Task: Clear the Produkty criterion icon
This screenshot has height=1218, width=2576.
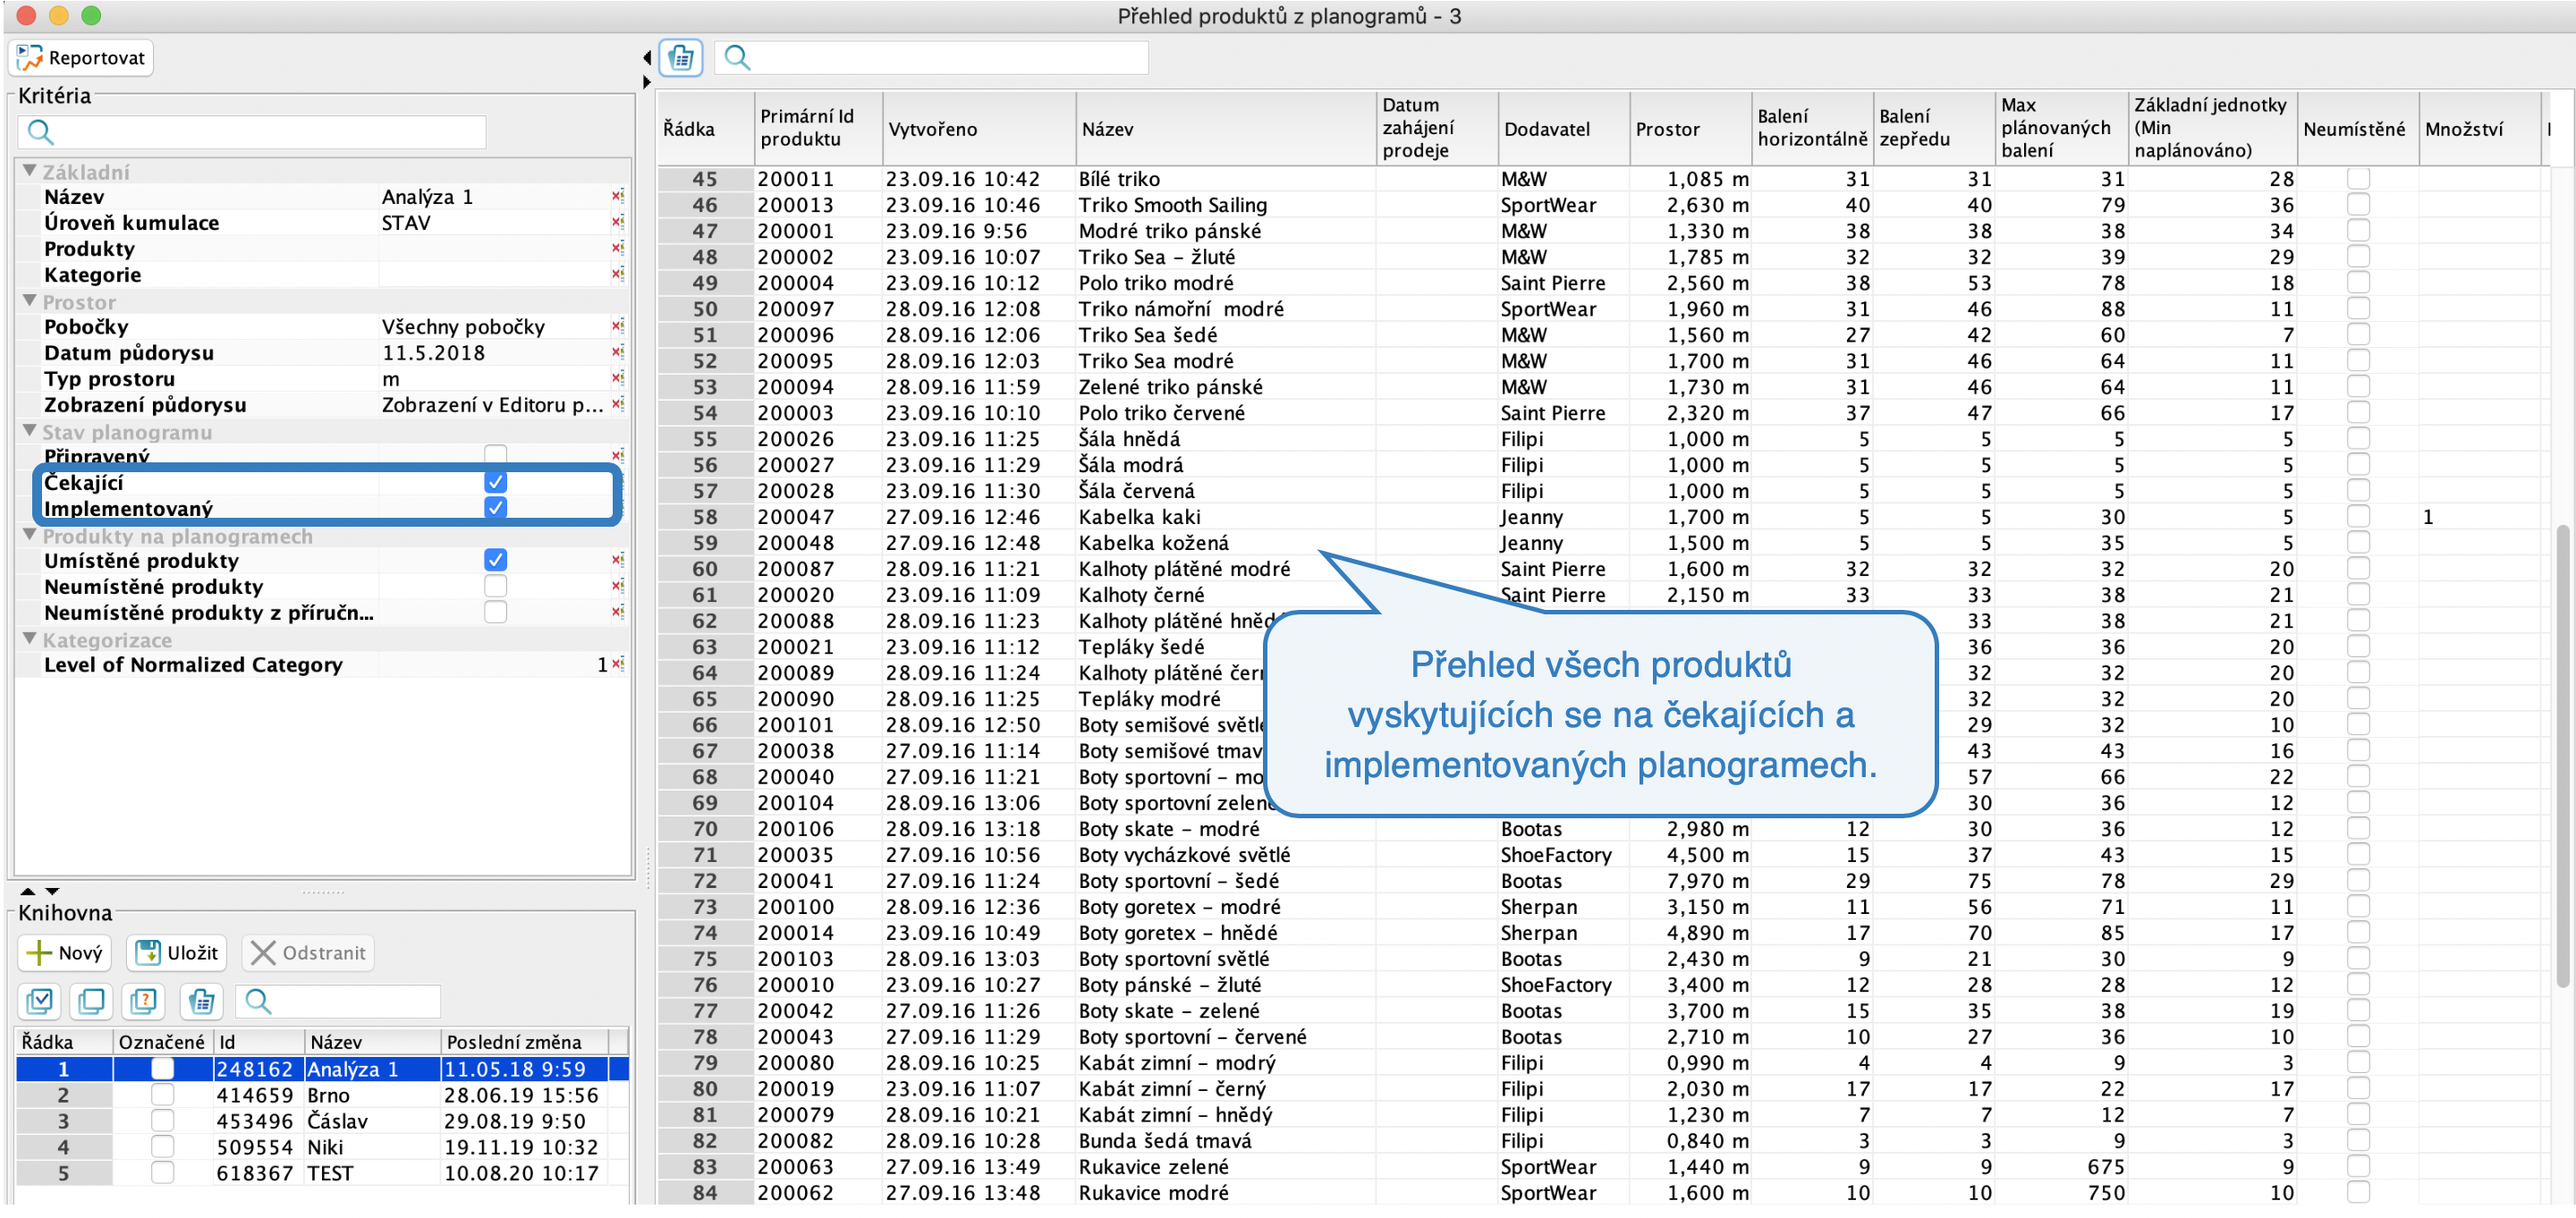Action: click(618, 248)
